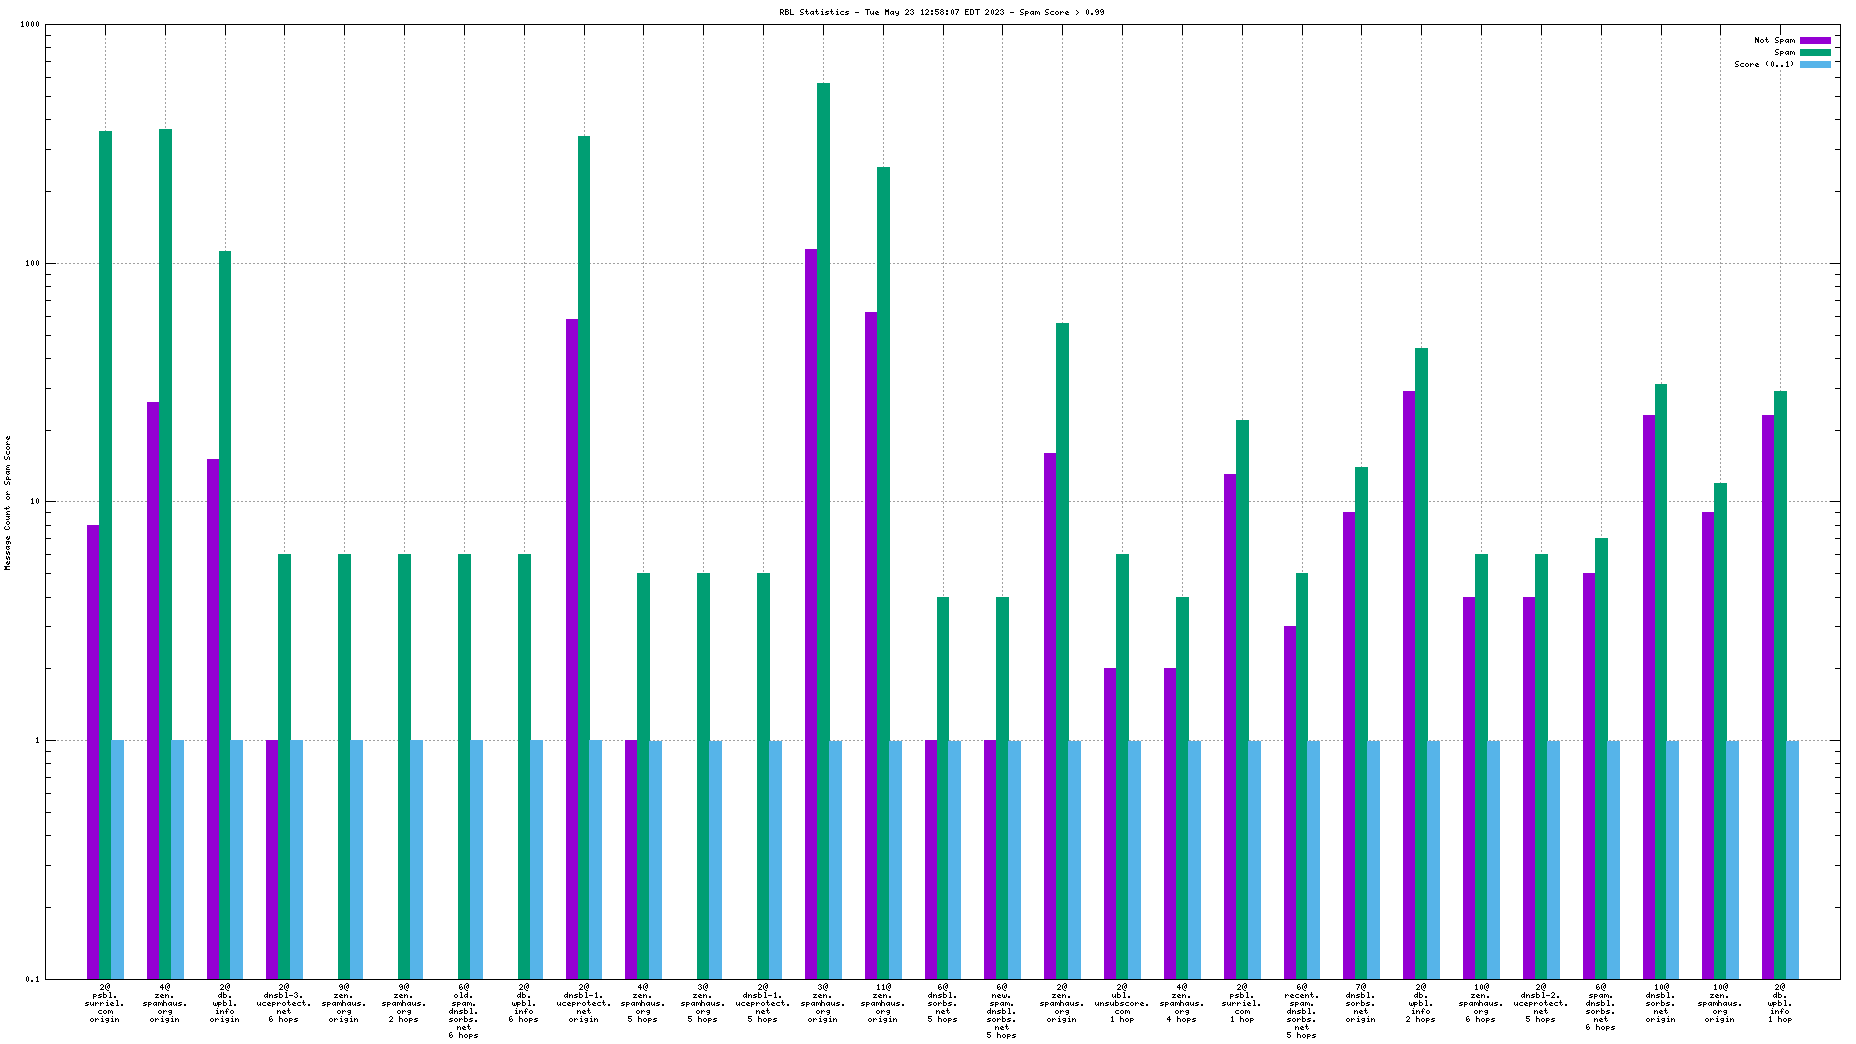Click the RBL Statistics chart title

coord(941,12)
